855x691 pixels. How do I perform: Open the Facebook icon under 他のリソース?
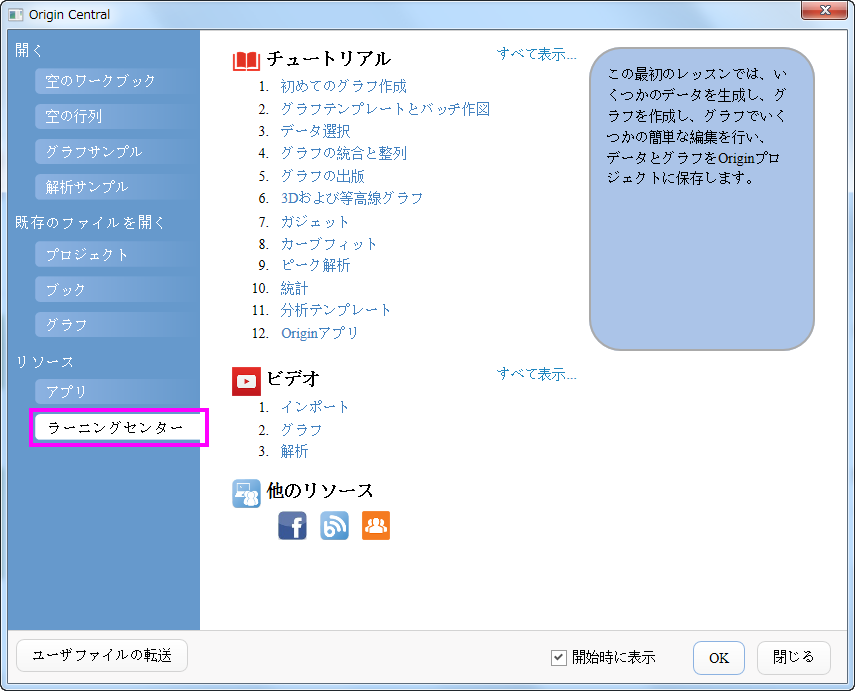(292, 526)
